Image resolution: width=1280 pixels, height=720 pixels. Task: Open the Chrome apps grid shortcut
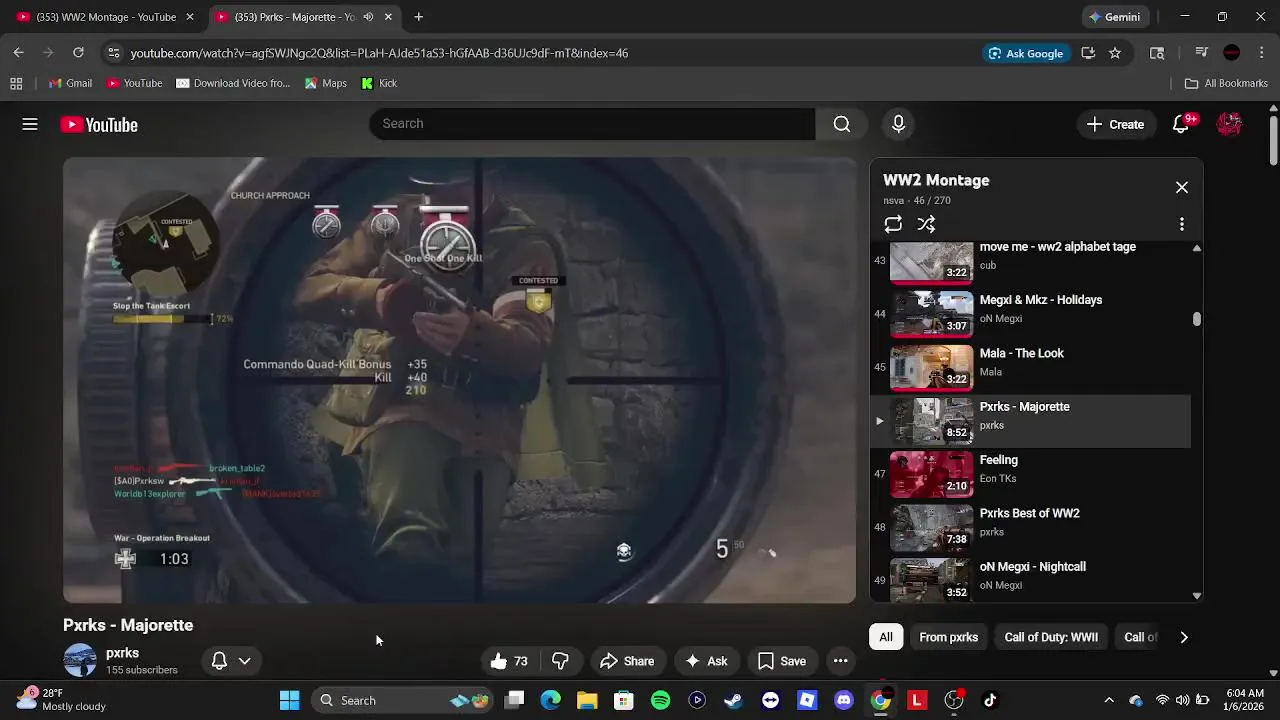click(16, 83)
